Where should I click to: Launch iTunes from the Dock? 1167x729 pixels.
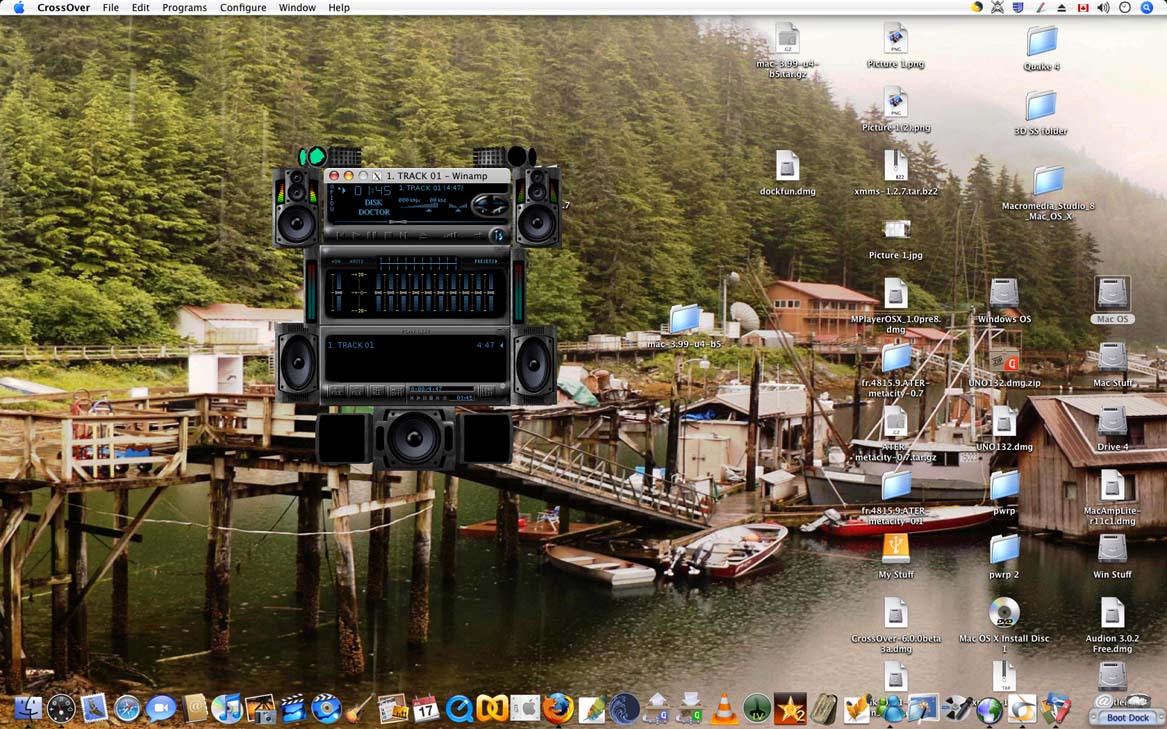tap(226, 708)
